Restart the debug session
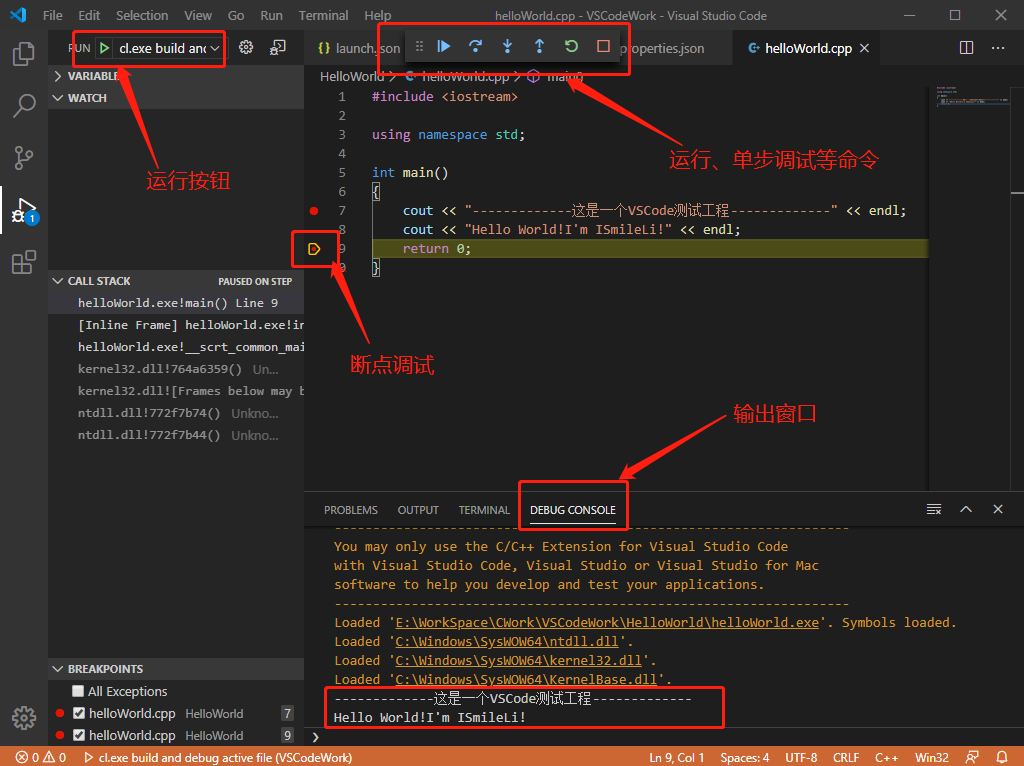 pyautogui.click(x=571, y=46)
